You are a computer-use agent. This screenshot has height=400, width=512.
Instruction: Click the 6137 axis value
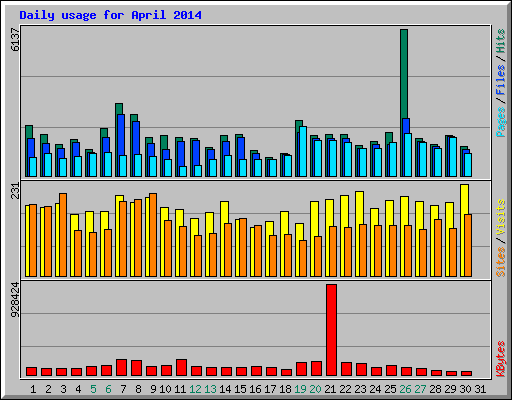point(15,40)
